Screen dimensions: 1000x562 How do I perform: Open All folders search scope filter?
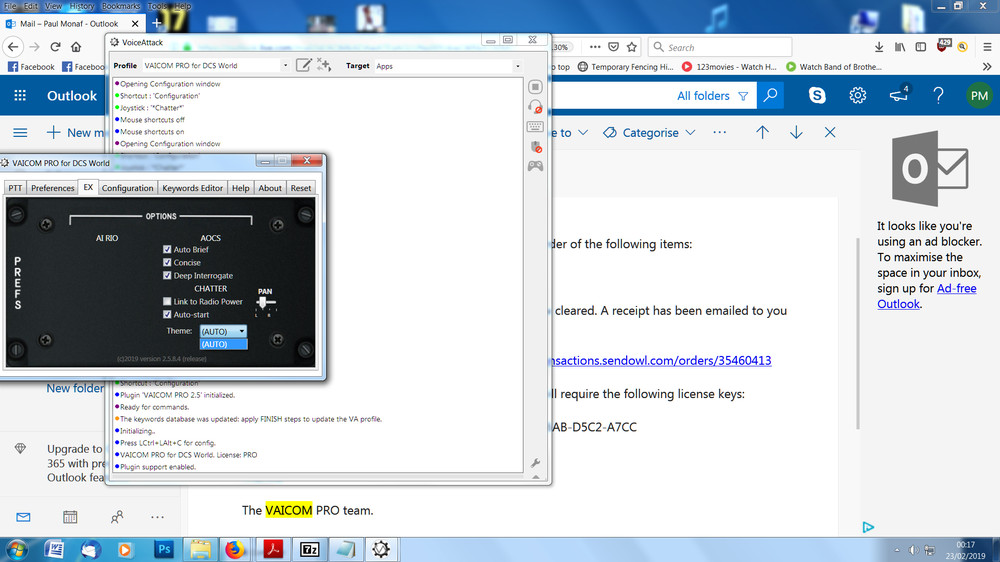pyautogui.click(x=712, y=96)
